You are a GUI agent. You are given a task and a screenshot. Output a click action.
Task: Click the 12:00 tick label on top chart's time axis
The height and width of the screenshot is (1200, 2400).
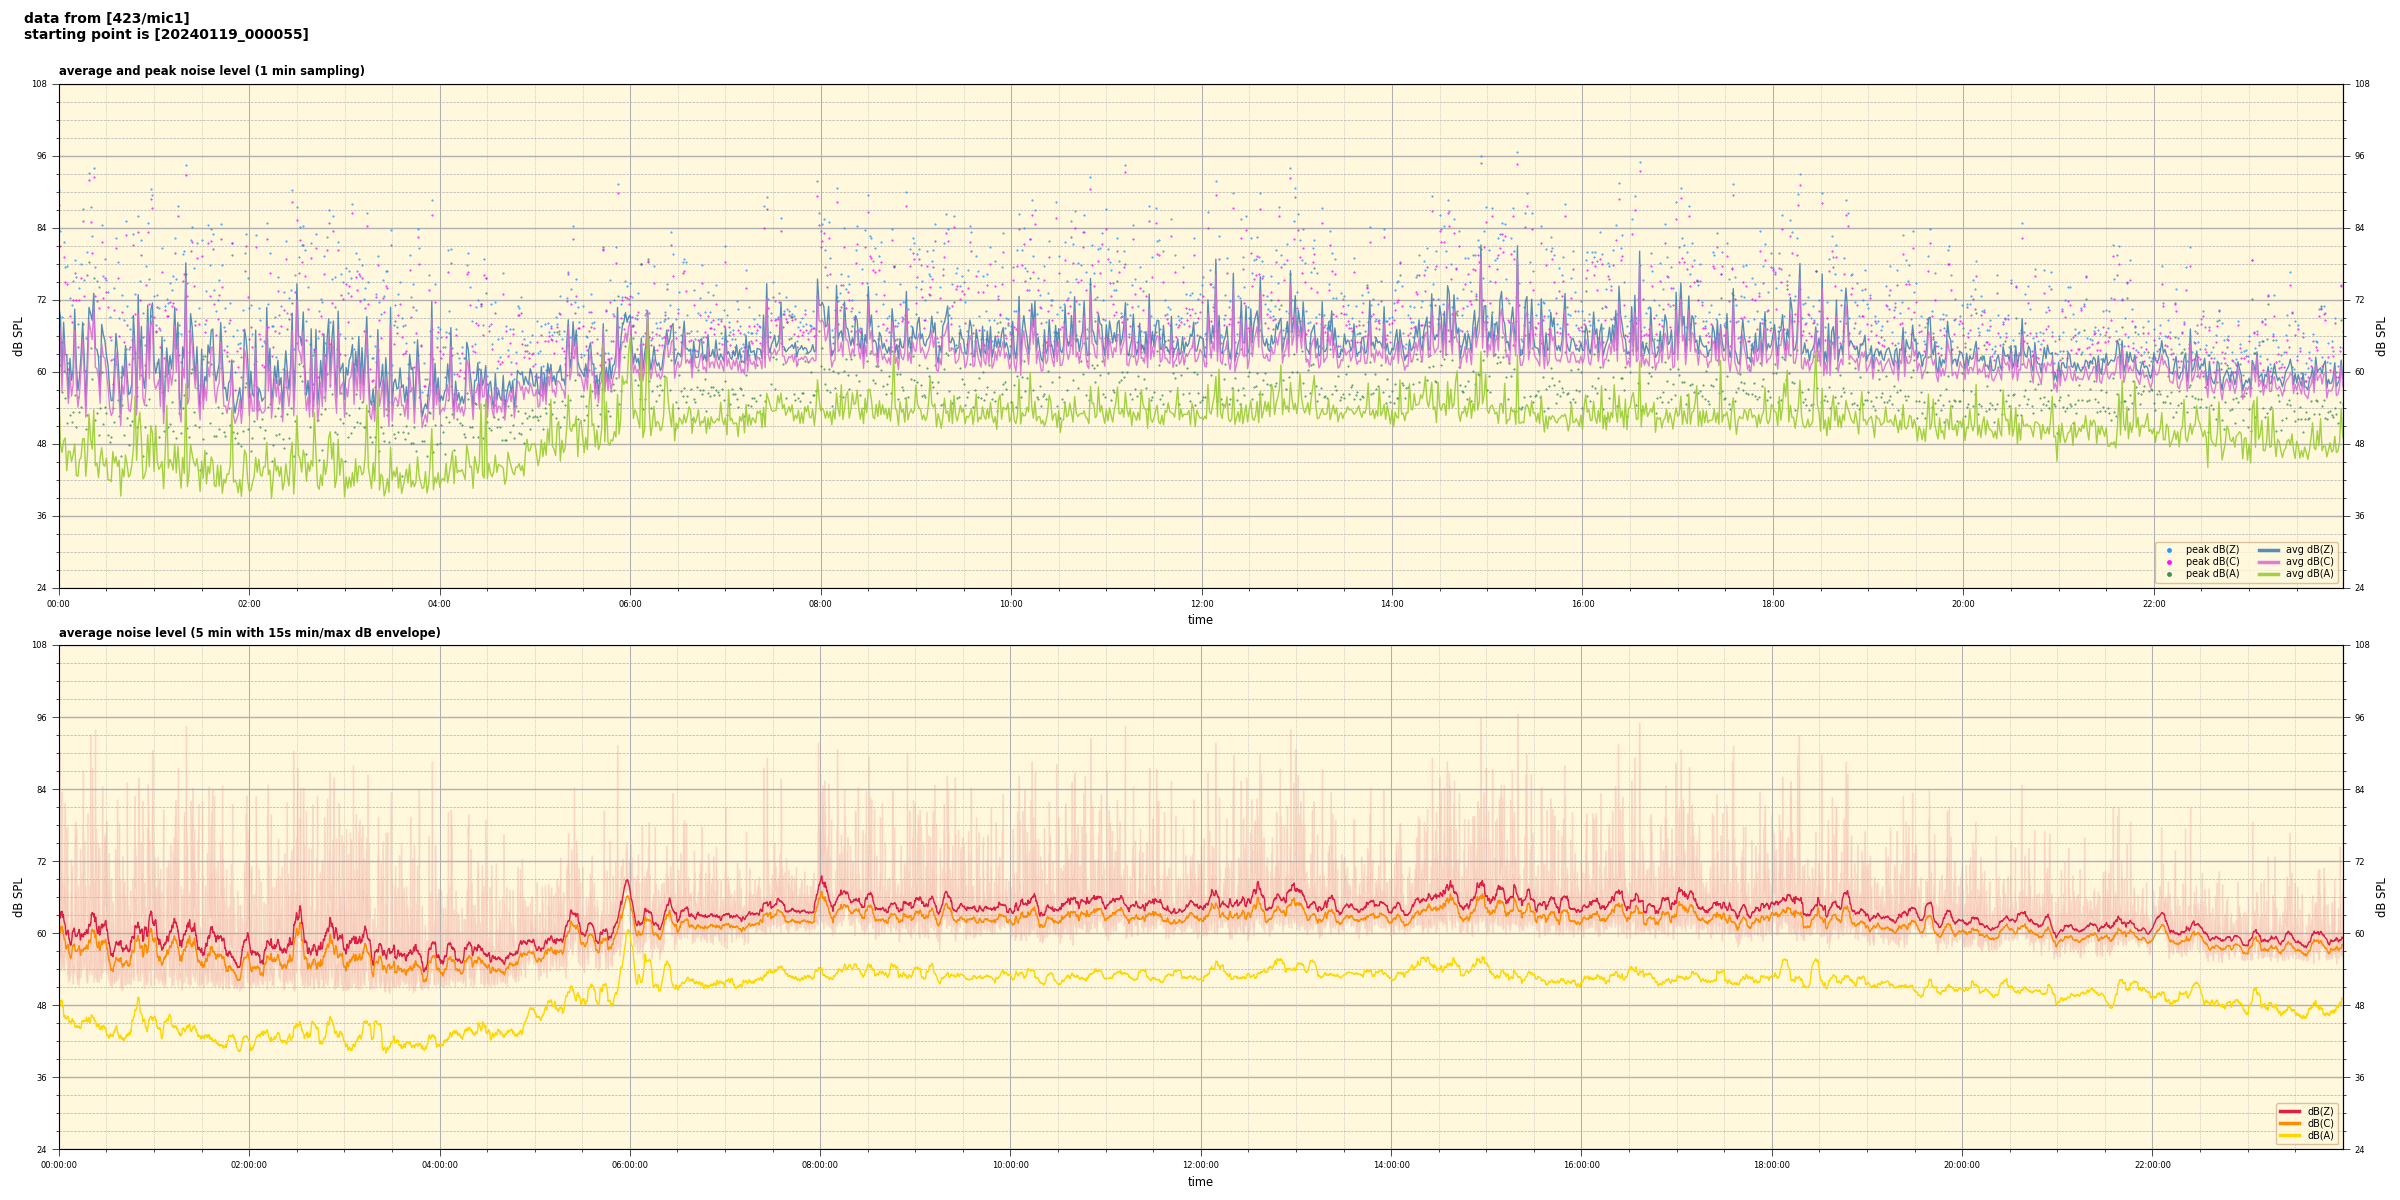click(x=1201, y=604)
